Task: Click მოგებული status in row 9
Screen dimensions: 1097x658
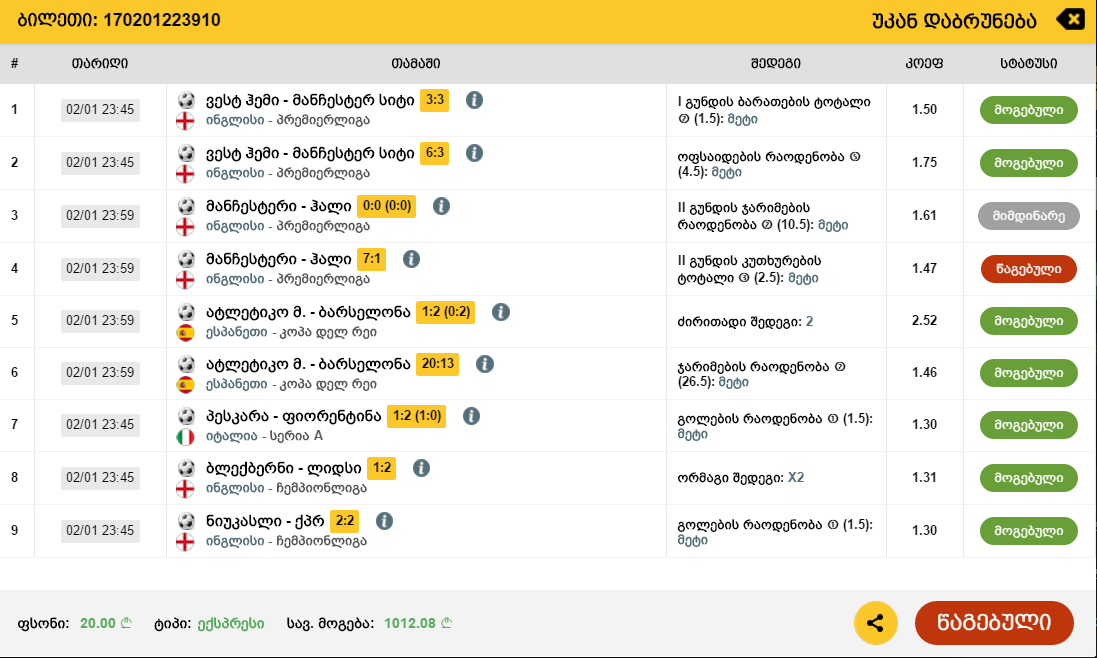Action: (1028, 531)
